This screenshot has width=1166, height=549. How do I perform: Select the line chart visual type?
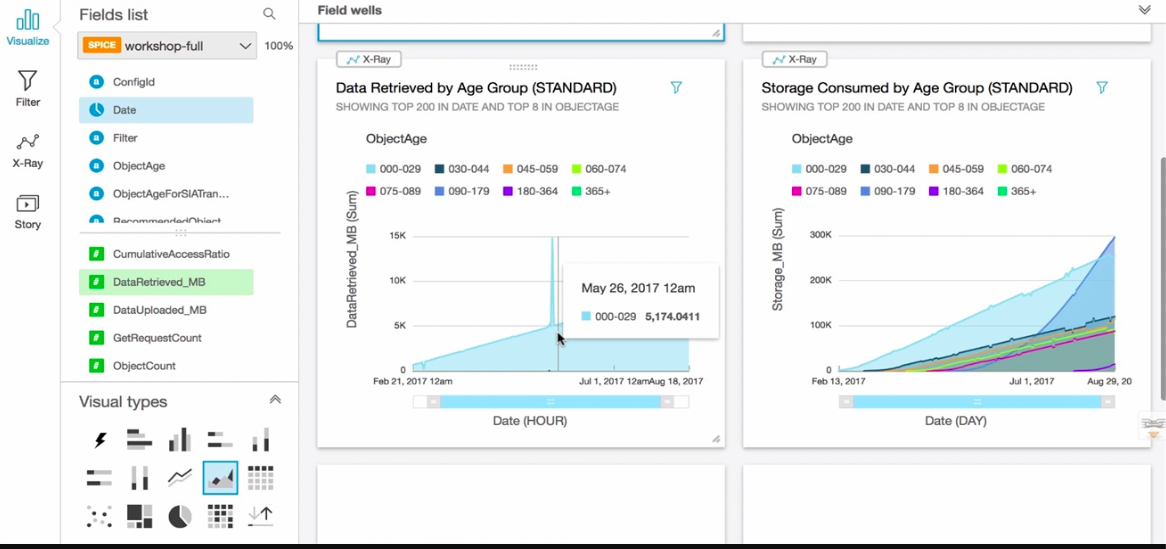click(179, 478)
